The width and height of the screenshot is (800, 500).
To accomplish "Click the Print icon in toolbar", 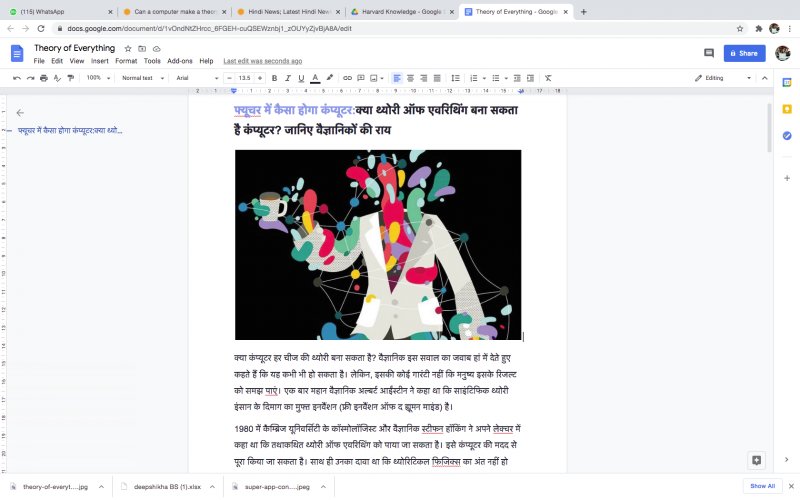I will pos(44,78).
